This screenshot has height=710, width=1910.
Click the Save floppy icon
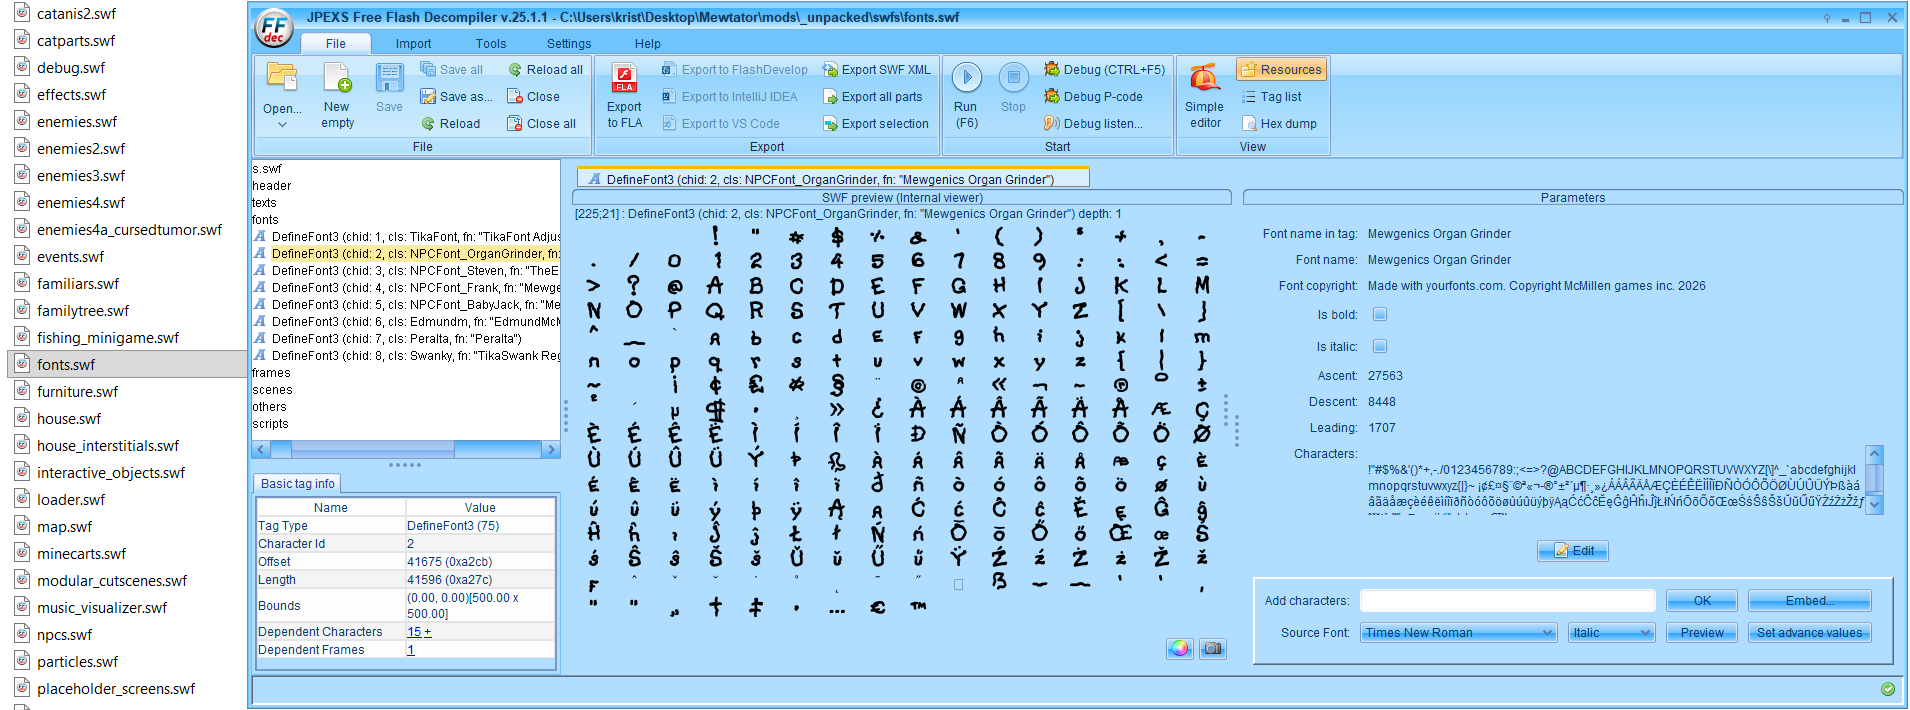tap(389, 87)
